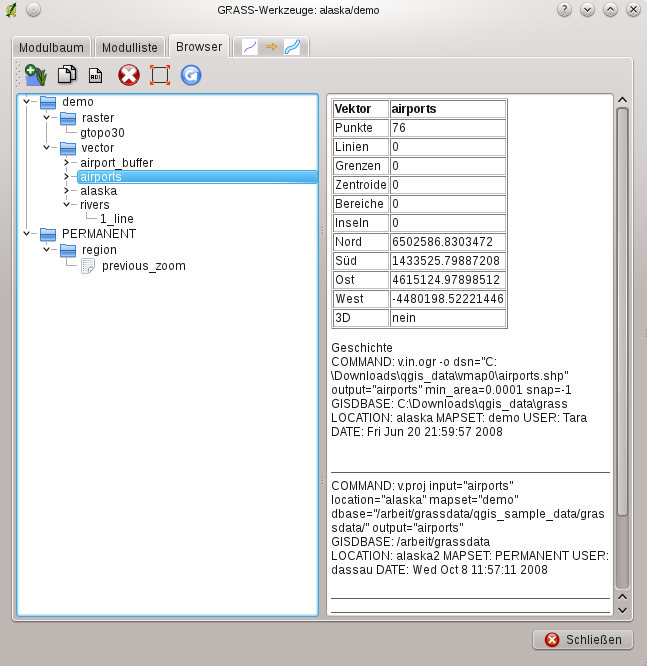Expand the airport_buffer layer node
The image size is (647, 666).
coord(66,162)
